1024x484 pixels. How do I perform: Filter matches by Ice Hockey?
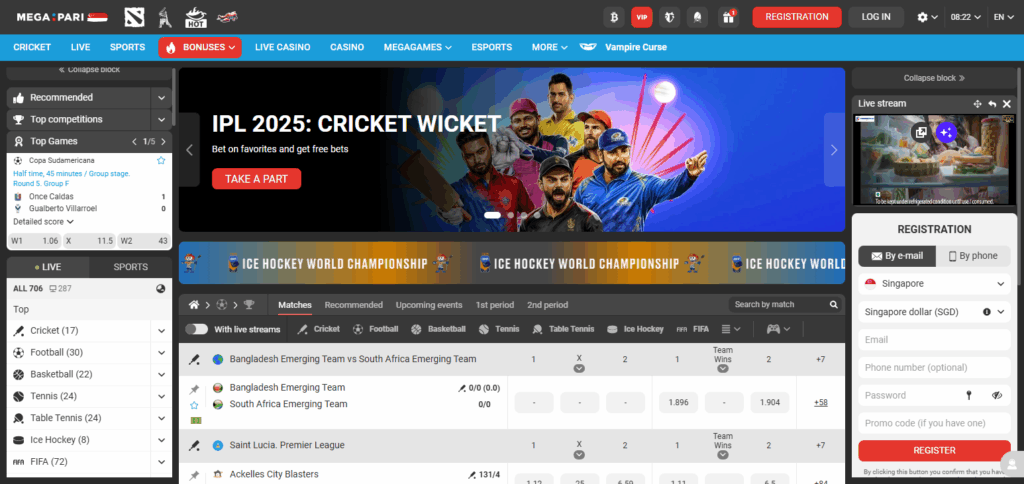pyautogui.click(x=635, y=329)
